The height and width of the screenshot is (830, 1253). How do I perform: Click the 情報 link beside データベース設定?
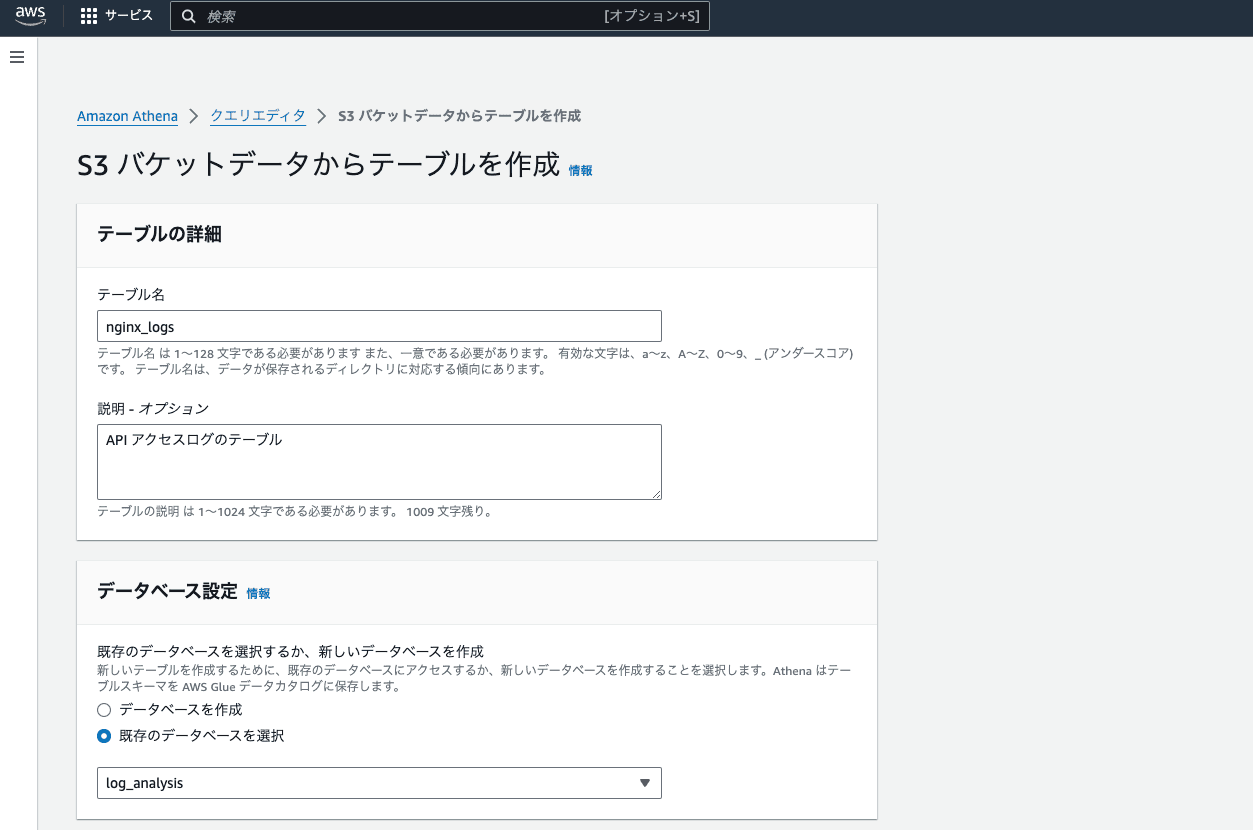click(258, 592)
